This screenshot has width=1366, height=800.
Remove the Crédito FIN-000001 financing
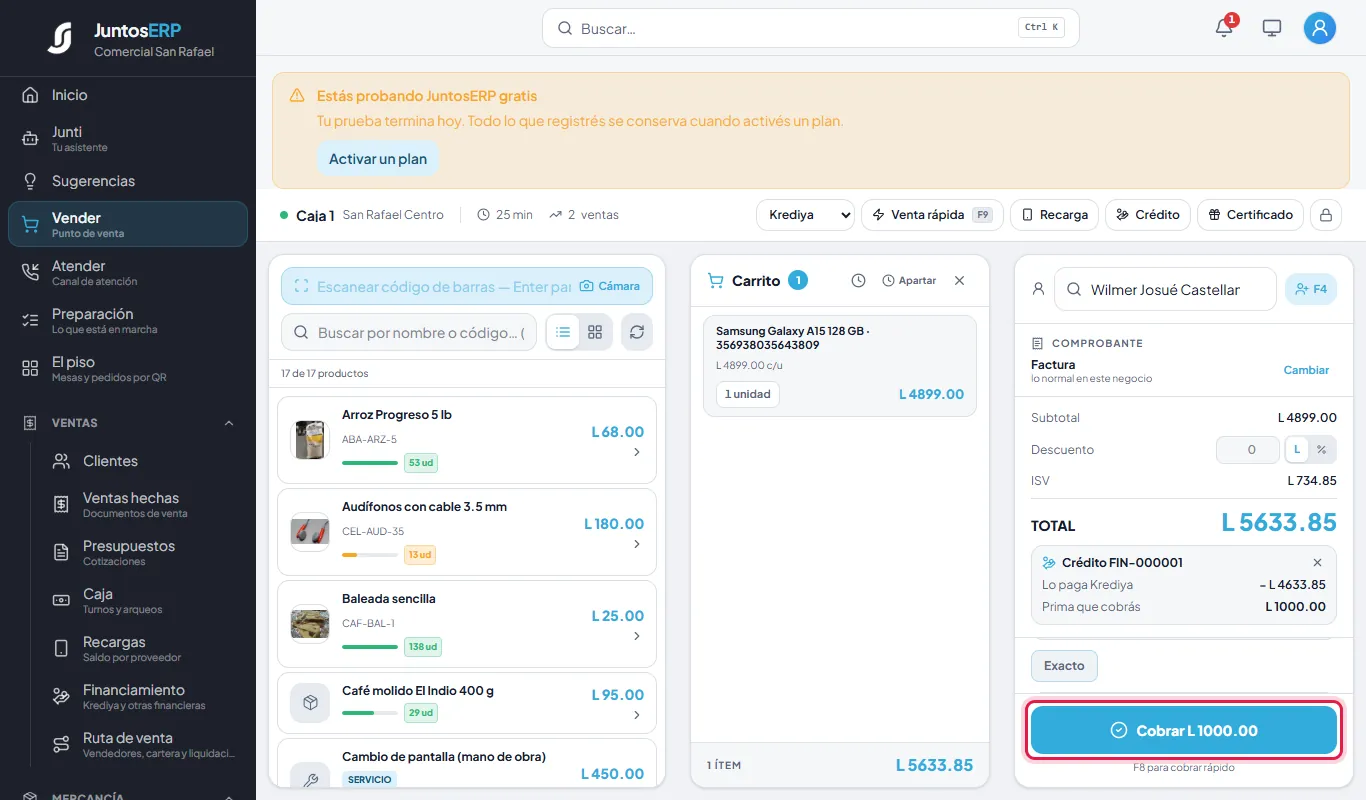(x=1317, y=563)
